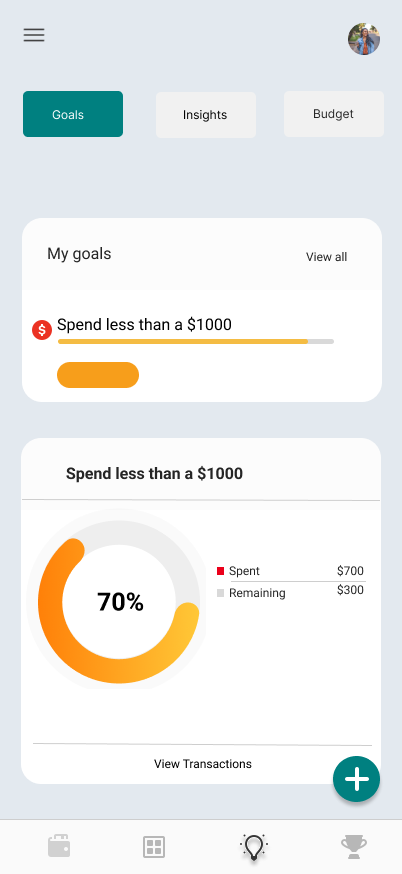Image resolution: width=402 pixels, height=874 pixels.
Task: Open the hamburger menu
Action: (x=34, y=35)
